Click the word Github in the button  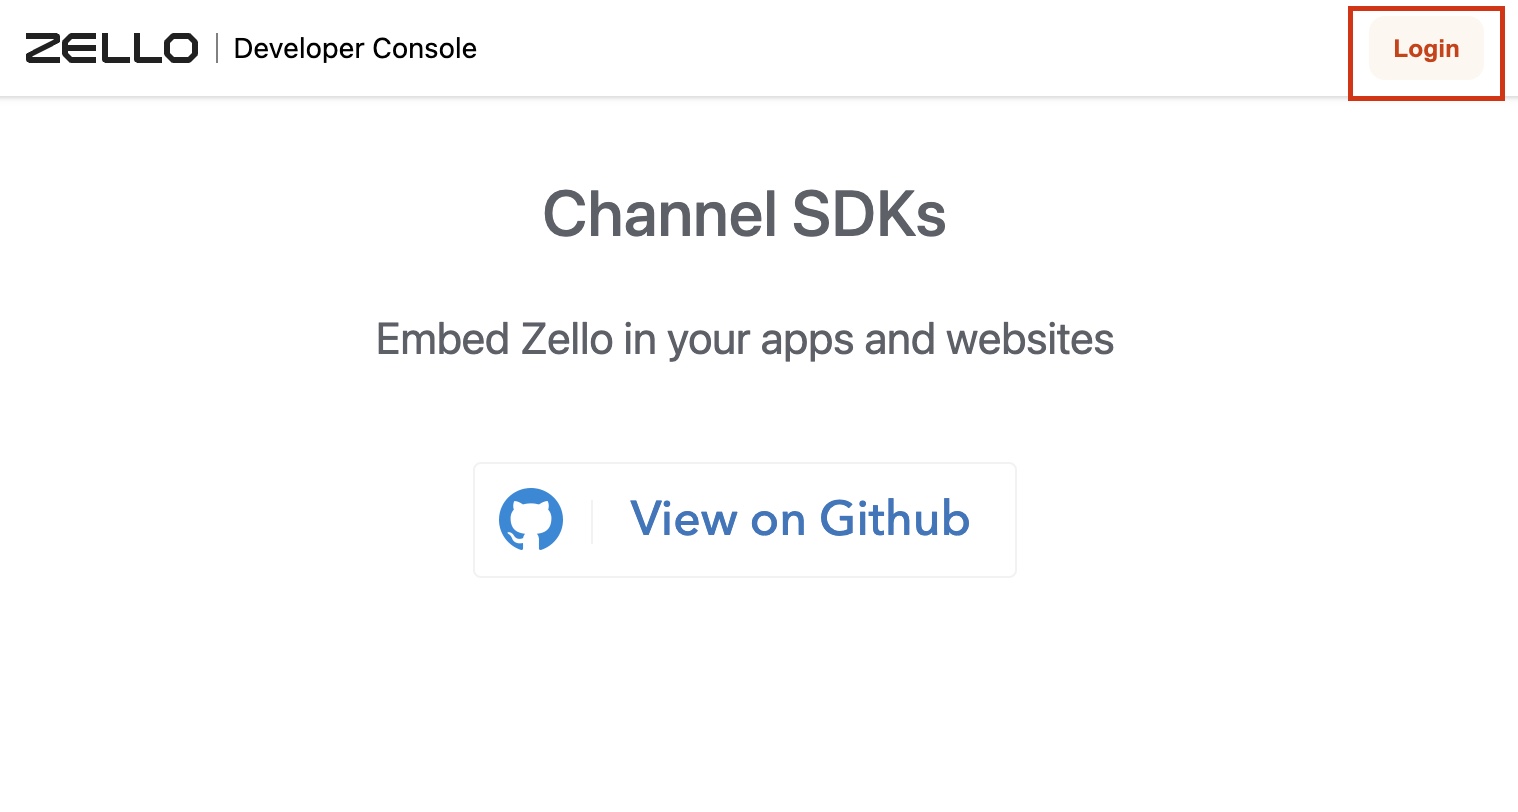pos(895,518)
